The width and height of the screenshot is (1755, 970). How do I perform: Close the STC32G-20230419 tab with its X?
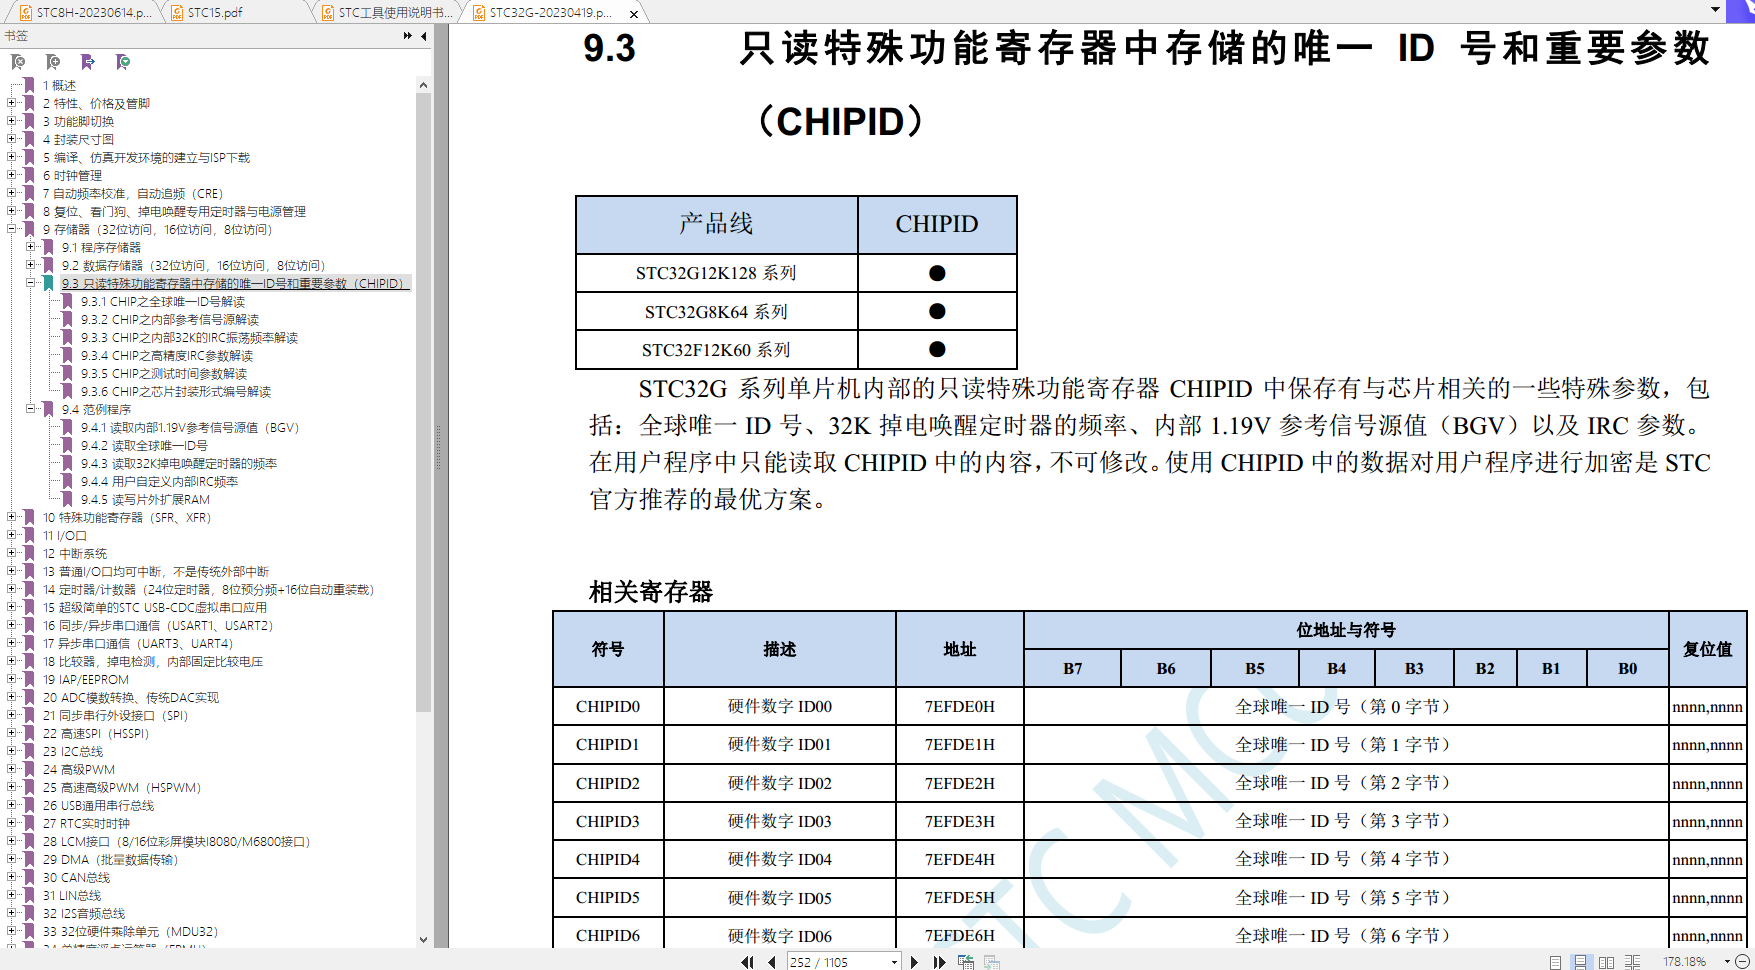click(633, 14)
